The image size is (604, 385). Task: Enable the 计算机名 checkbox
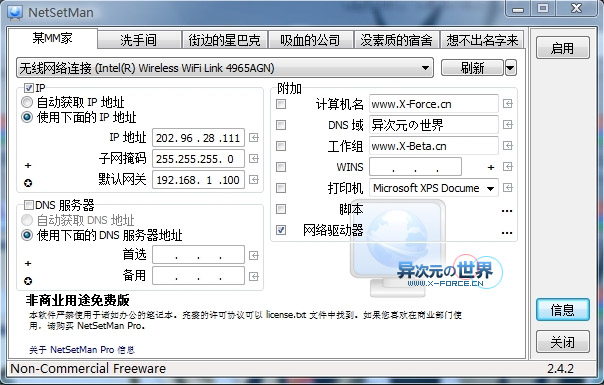(281, 104)
